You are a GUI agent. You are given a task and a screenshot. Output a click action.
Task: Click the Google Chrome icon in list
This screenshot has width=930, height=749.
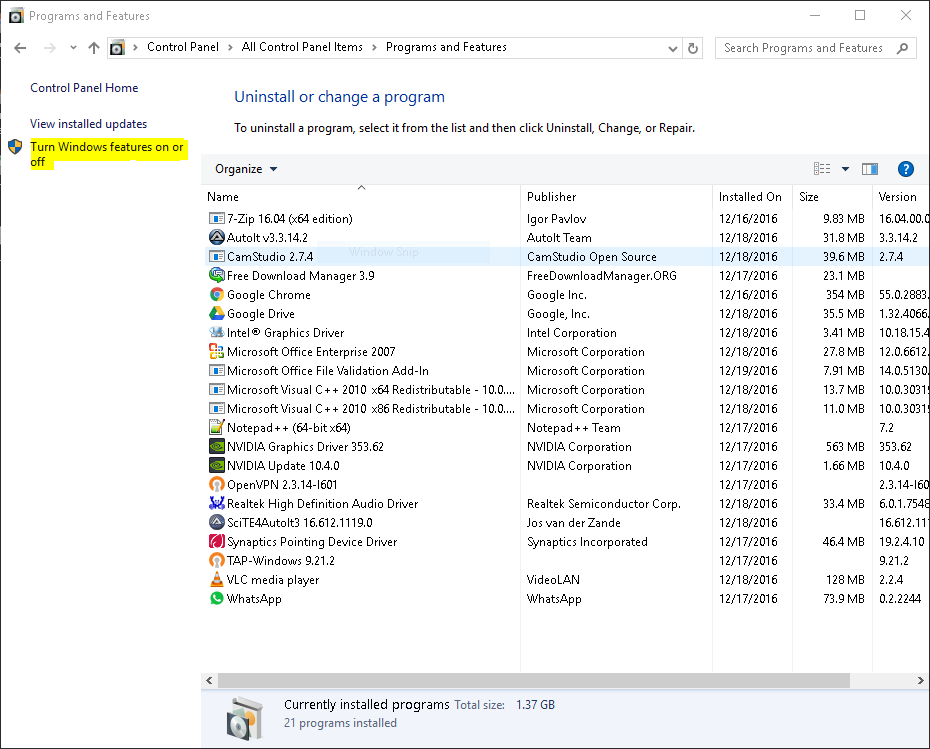pos(216,295)
